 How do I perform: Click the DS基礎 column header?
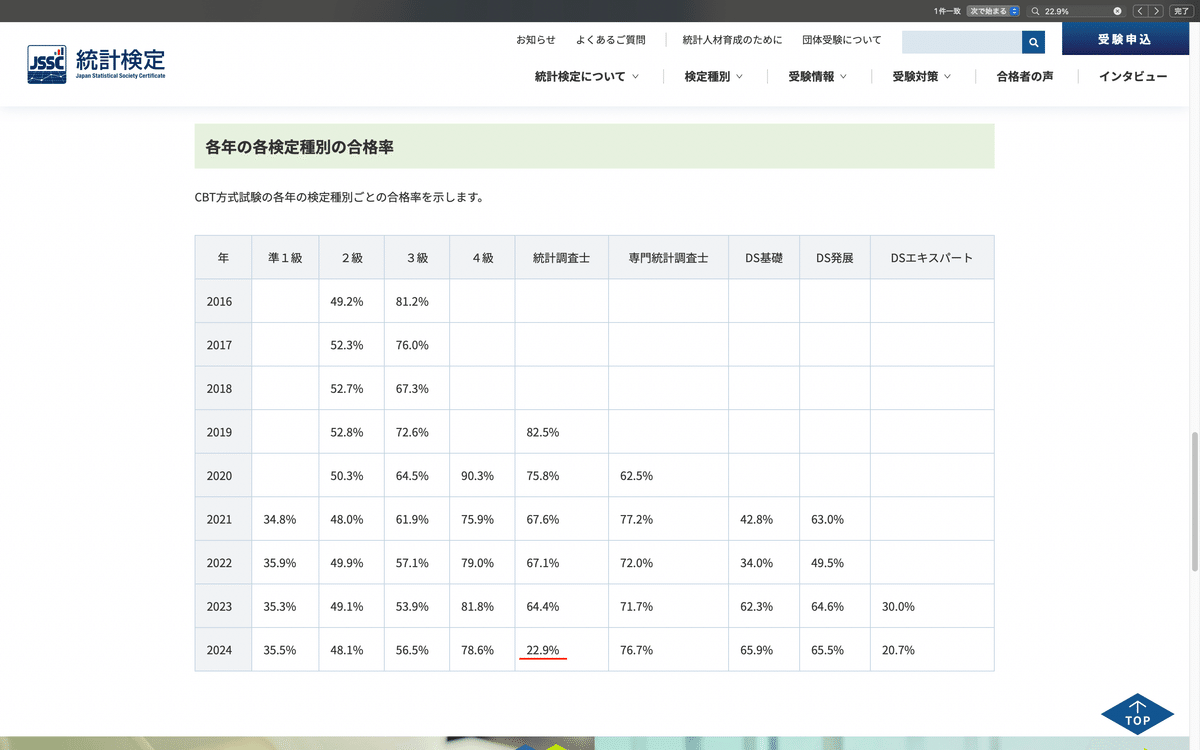764,257
